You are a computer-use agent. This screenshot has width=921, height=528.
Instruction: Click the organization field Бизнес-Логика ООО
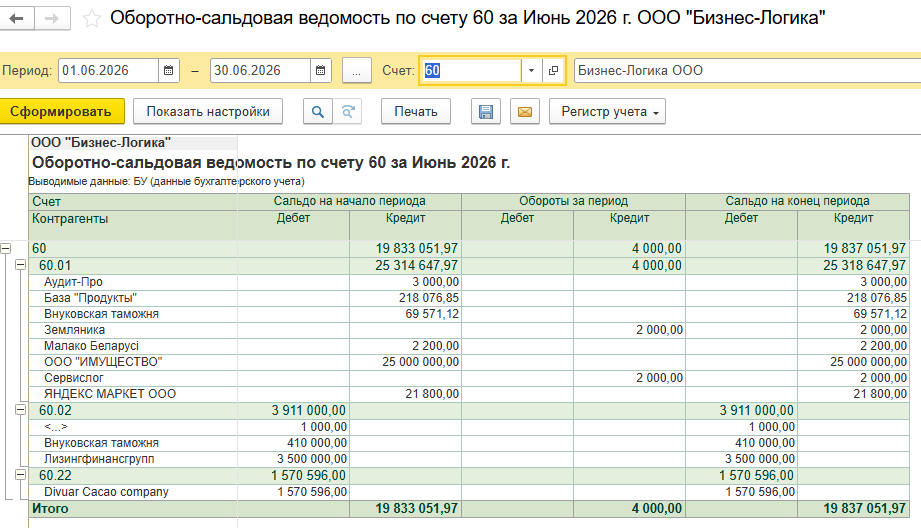(747, 70)
